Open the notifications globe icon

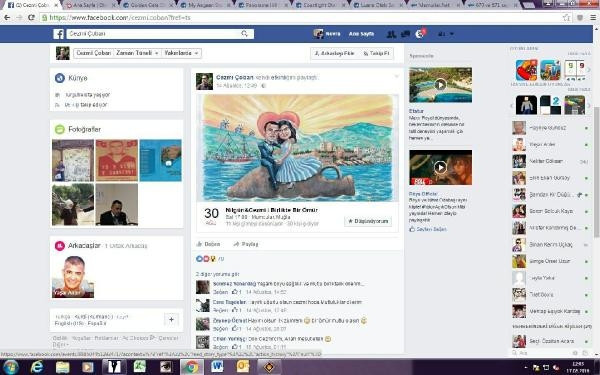coord(420,34)
